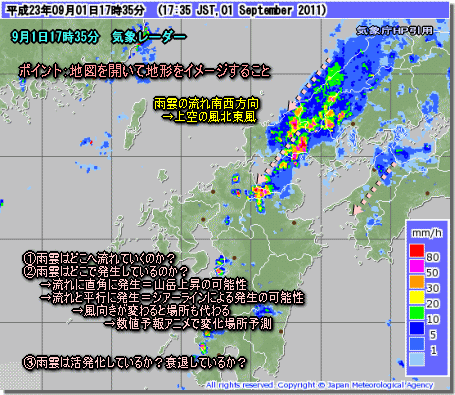
Task: Click the dark blue 5 mm/h legend swatch
Action: (417, 328)
